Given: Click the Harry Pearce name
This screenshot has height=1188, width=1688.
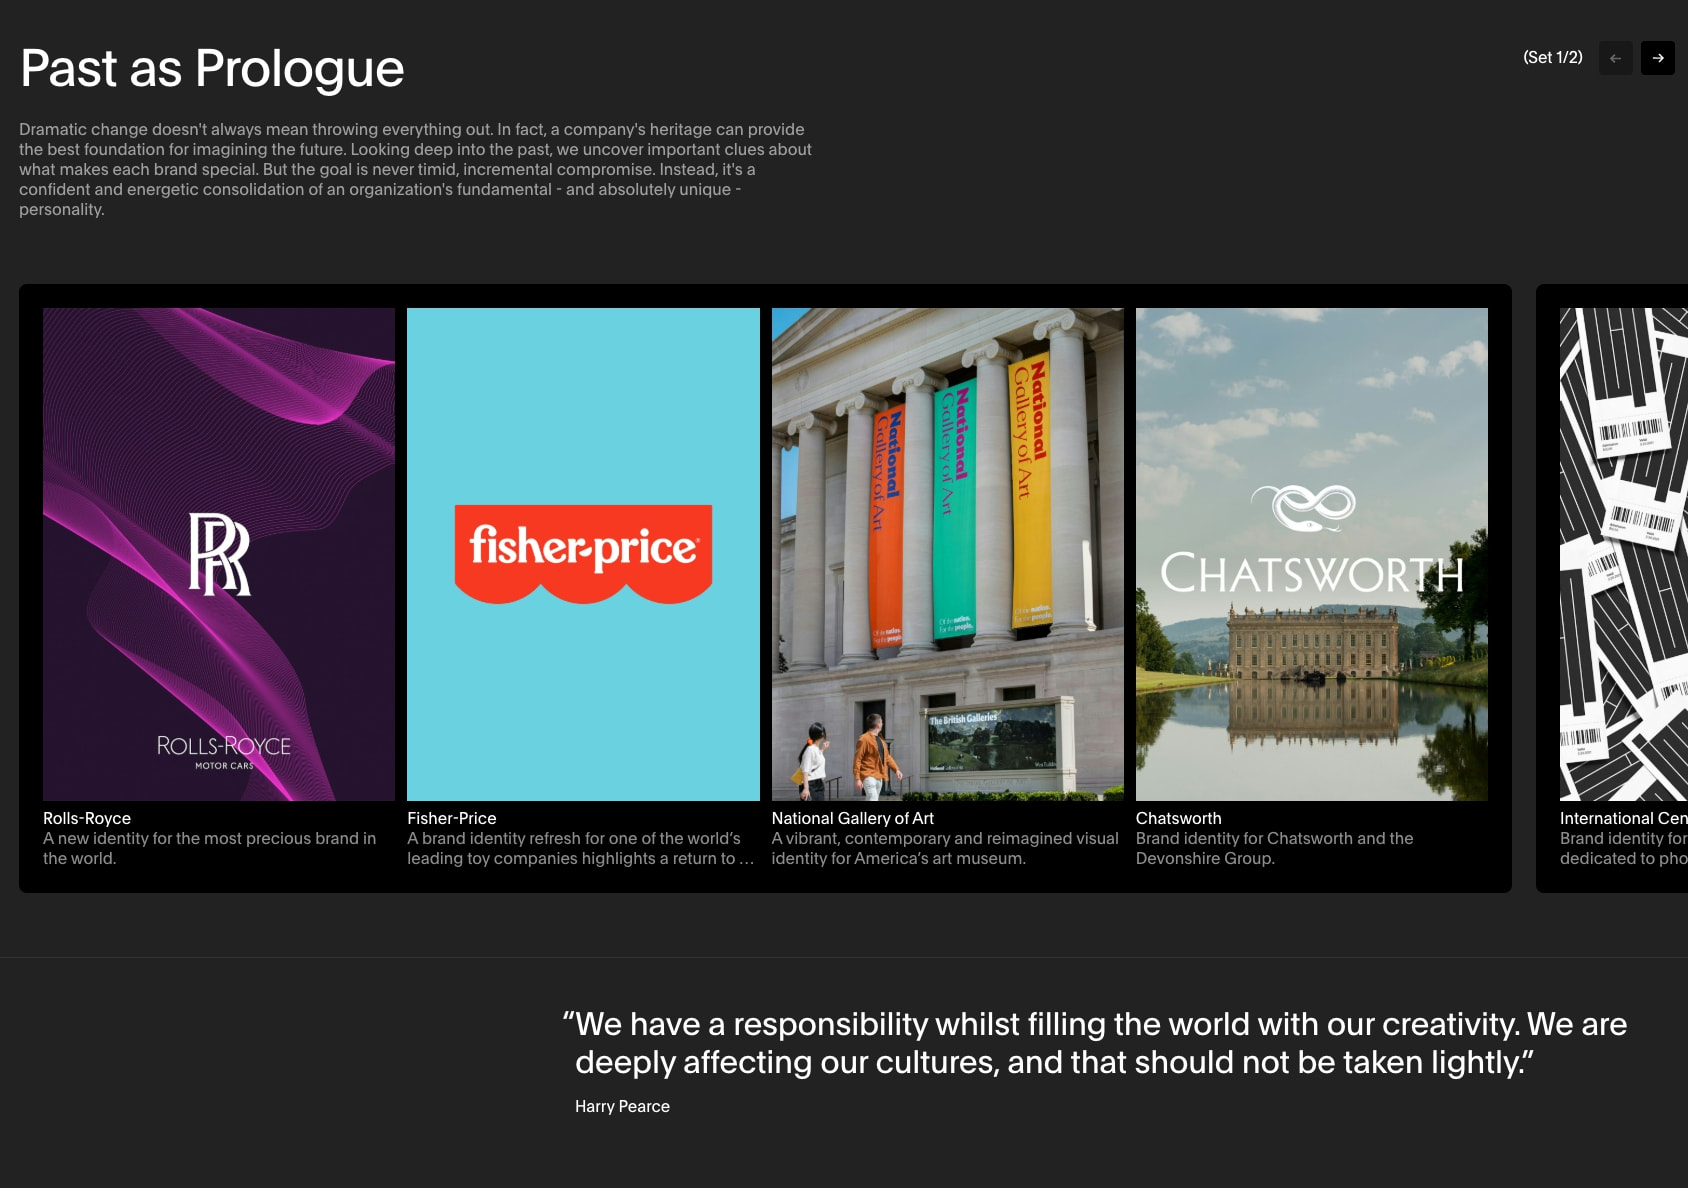Looking at the screenshot, I should click(x=622, y=1106).
